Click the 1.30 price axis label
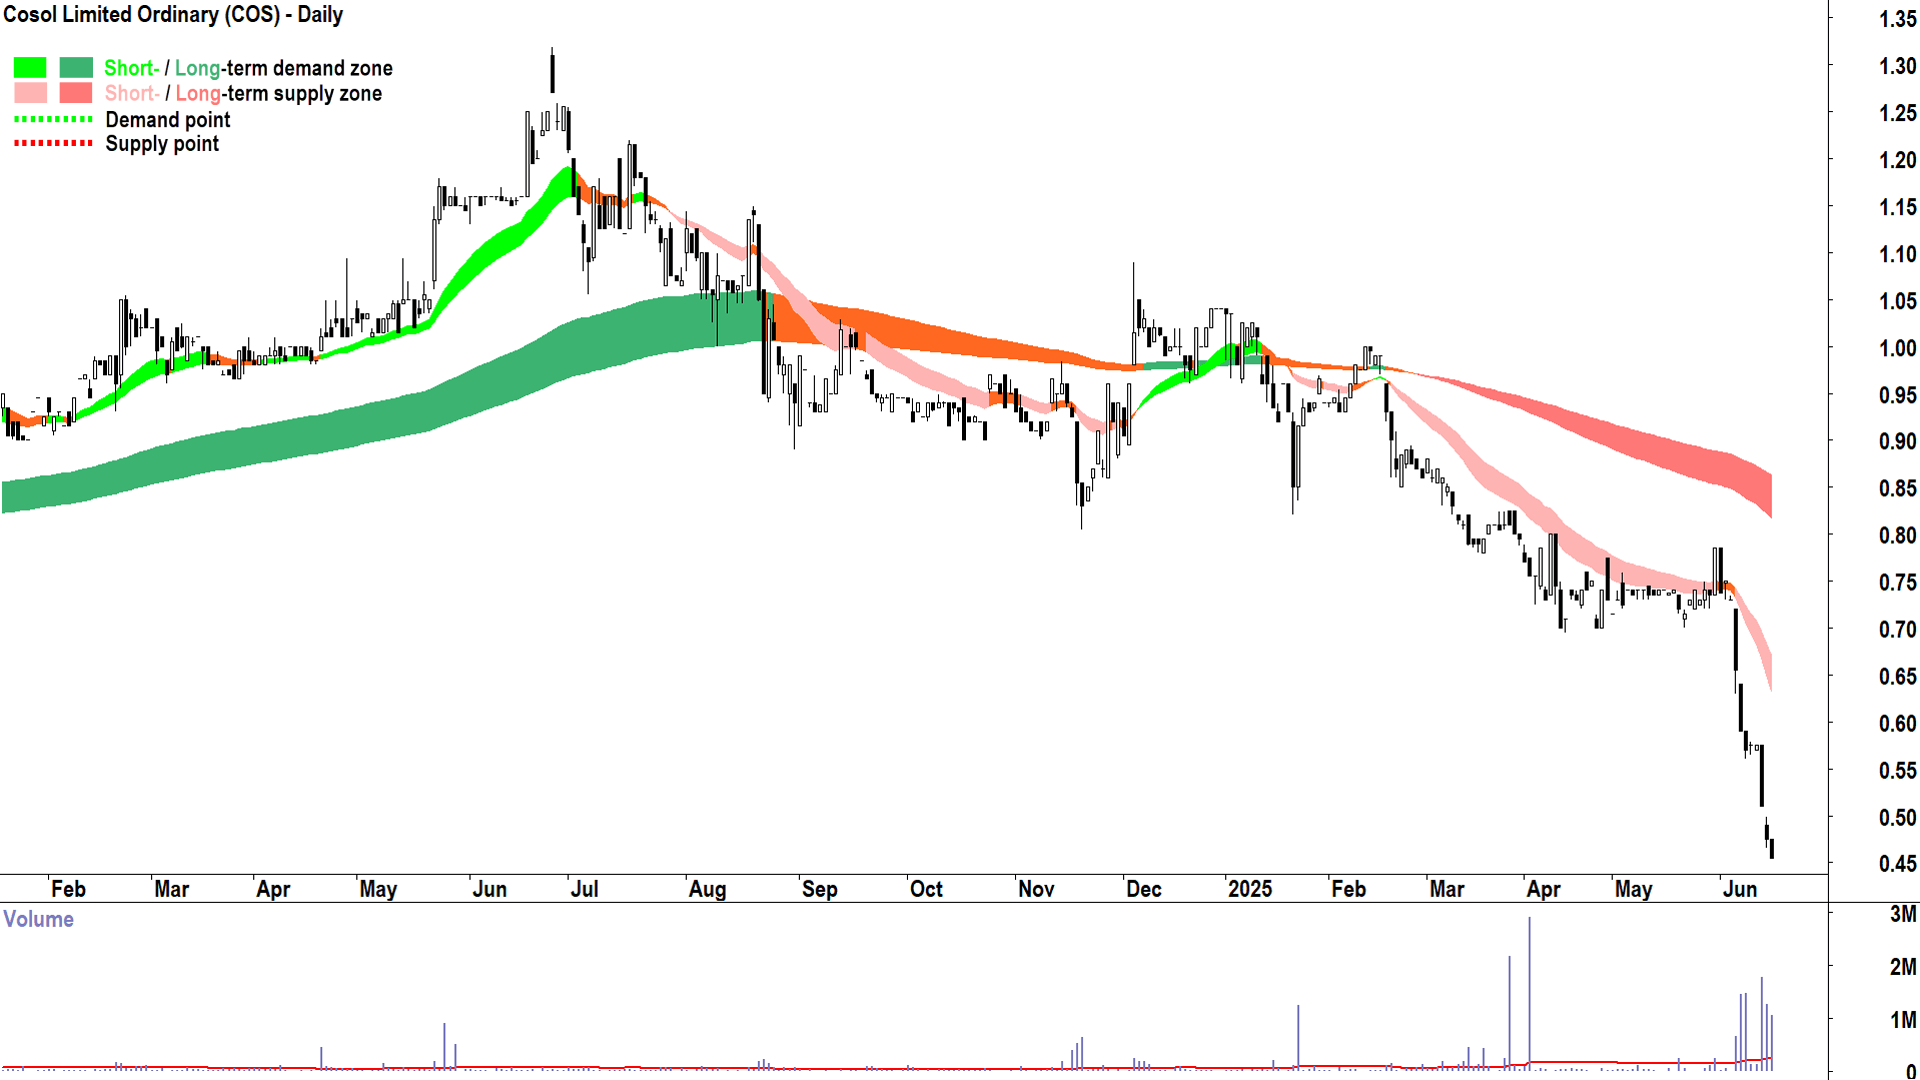The height and width of the screenshot is (1080, 1920). [x=1897, y=66]
